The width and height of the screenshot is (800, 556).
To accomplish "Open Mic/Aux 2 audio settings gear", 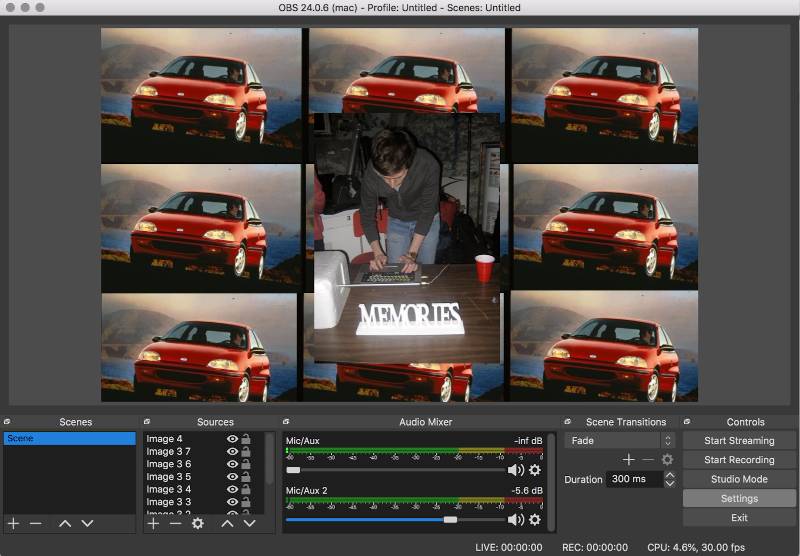I will click(x=535, y=519).
